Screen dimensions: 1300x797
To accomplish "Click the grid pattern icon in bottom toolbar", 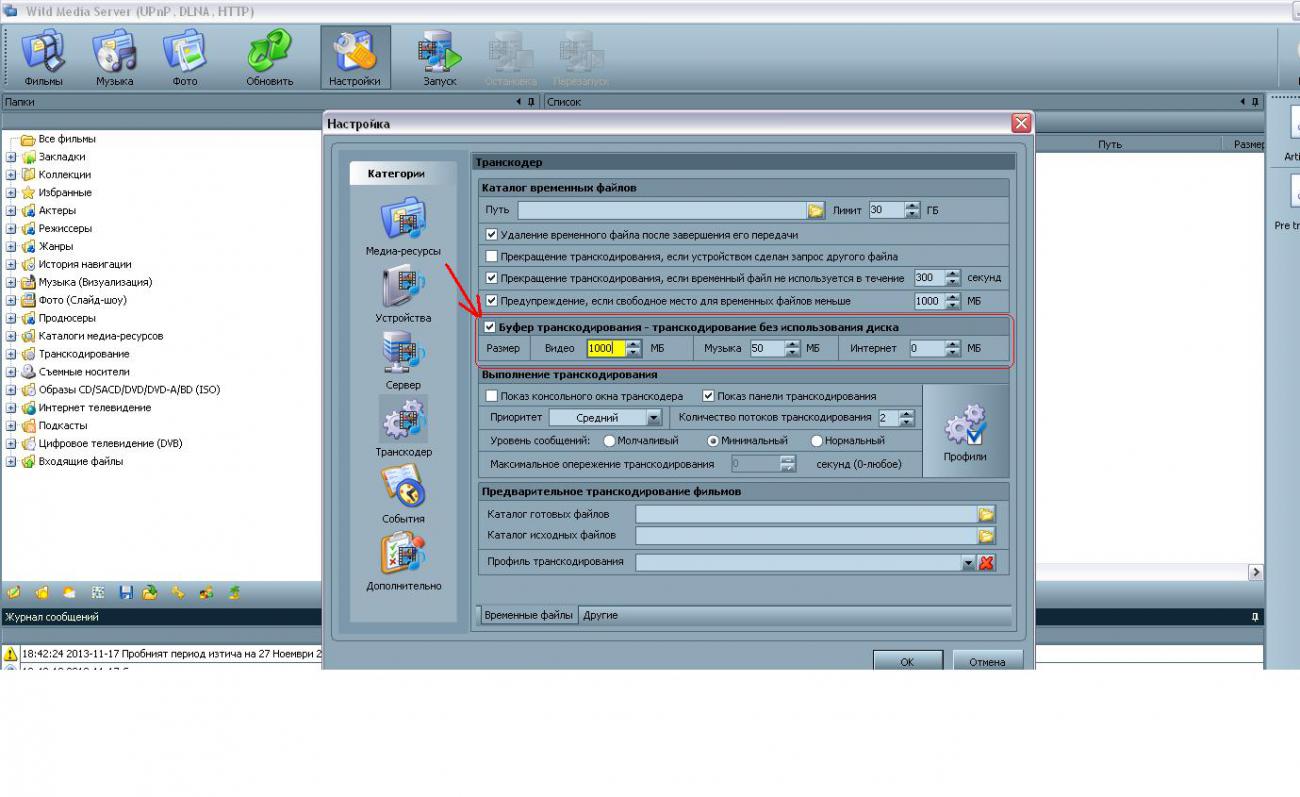I will coord(98,592).
